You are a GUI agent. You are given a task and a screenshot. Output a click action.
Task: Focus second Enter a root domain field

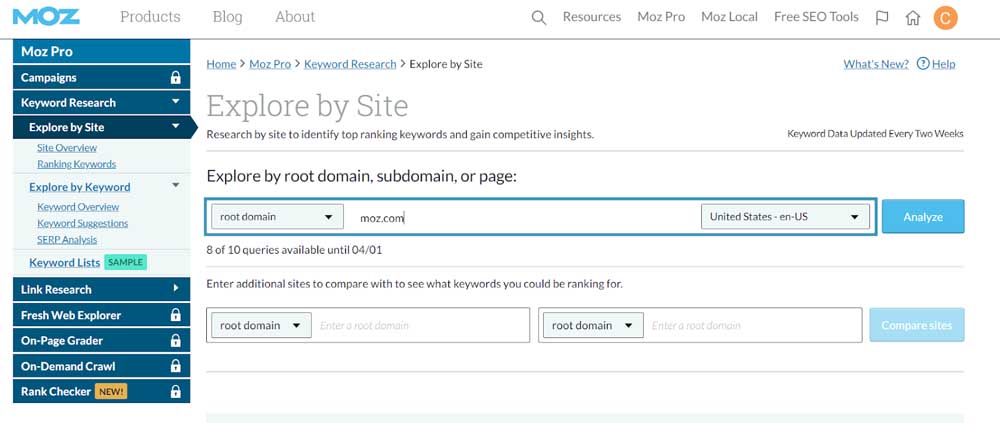point(753,325)
